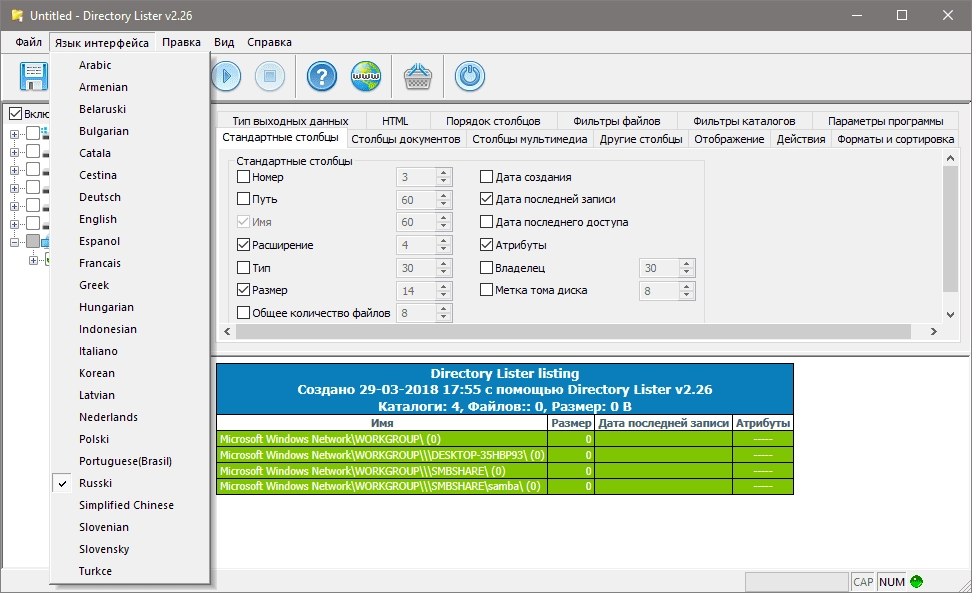Increase the Владелец width spinner value

pyautogui.click(x=686, y=264)
